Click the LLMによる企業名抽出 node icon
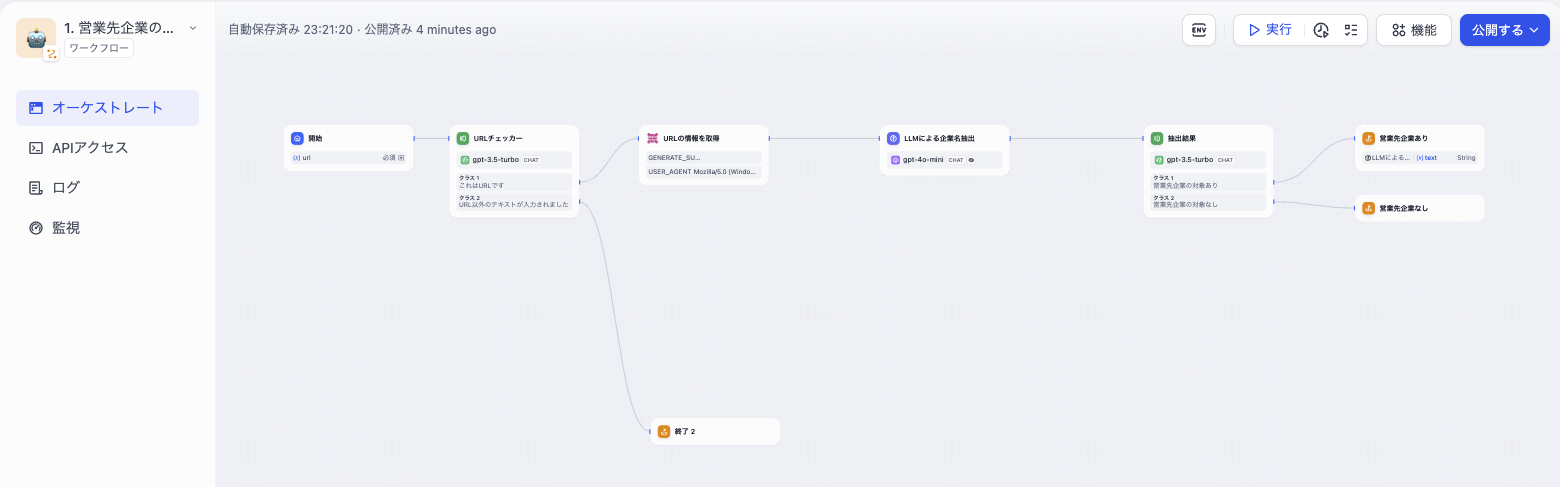 click(x=894, y=138)
